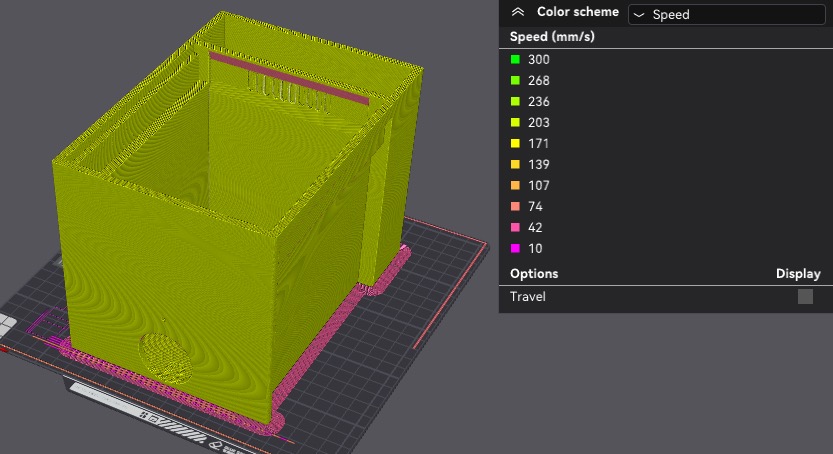
Task: Click the 10 mm/s magenta swatch
Action: [515, 248]
